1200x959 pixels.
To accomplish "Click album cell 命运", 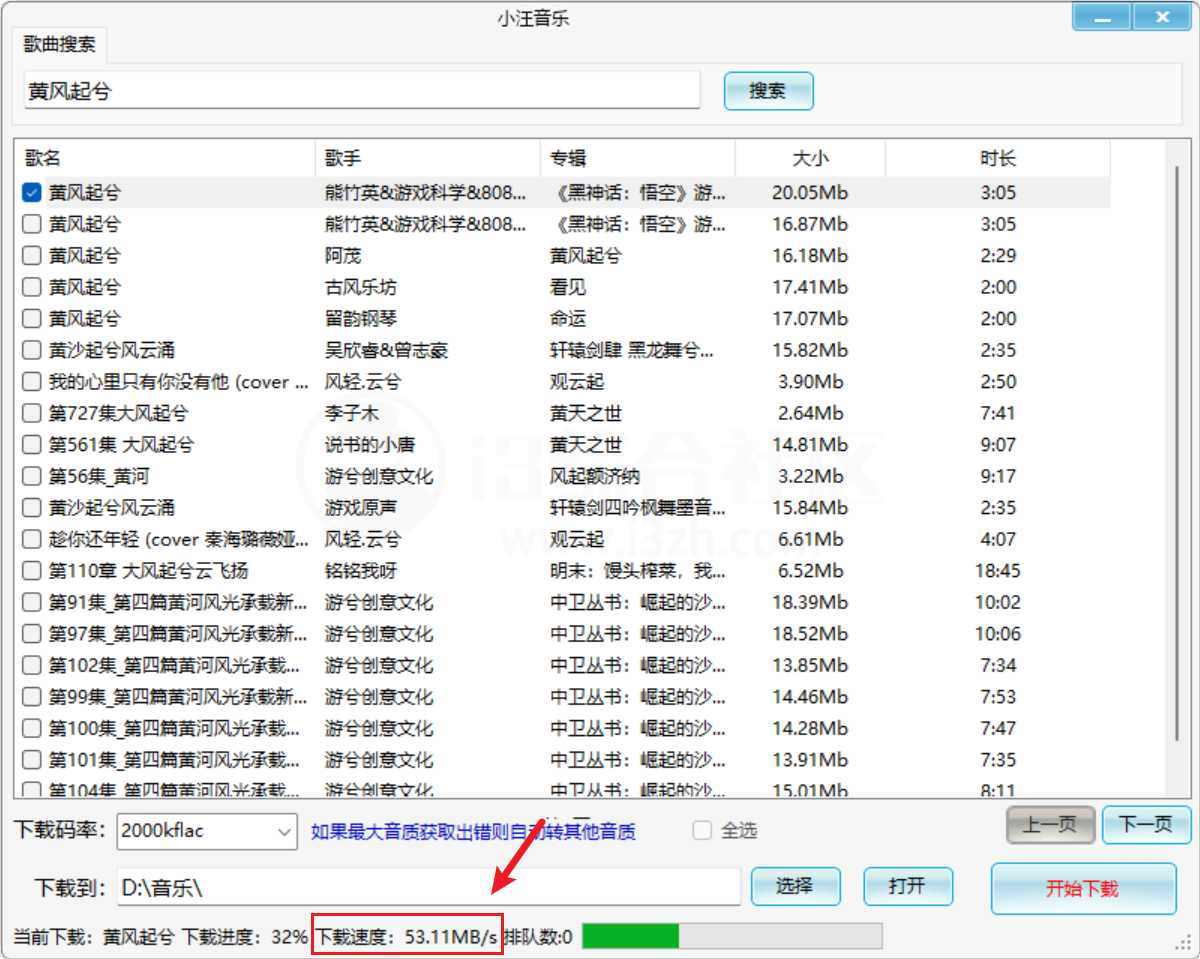I will (568, 319).
